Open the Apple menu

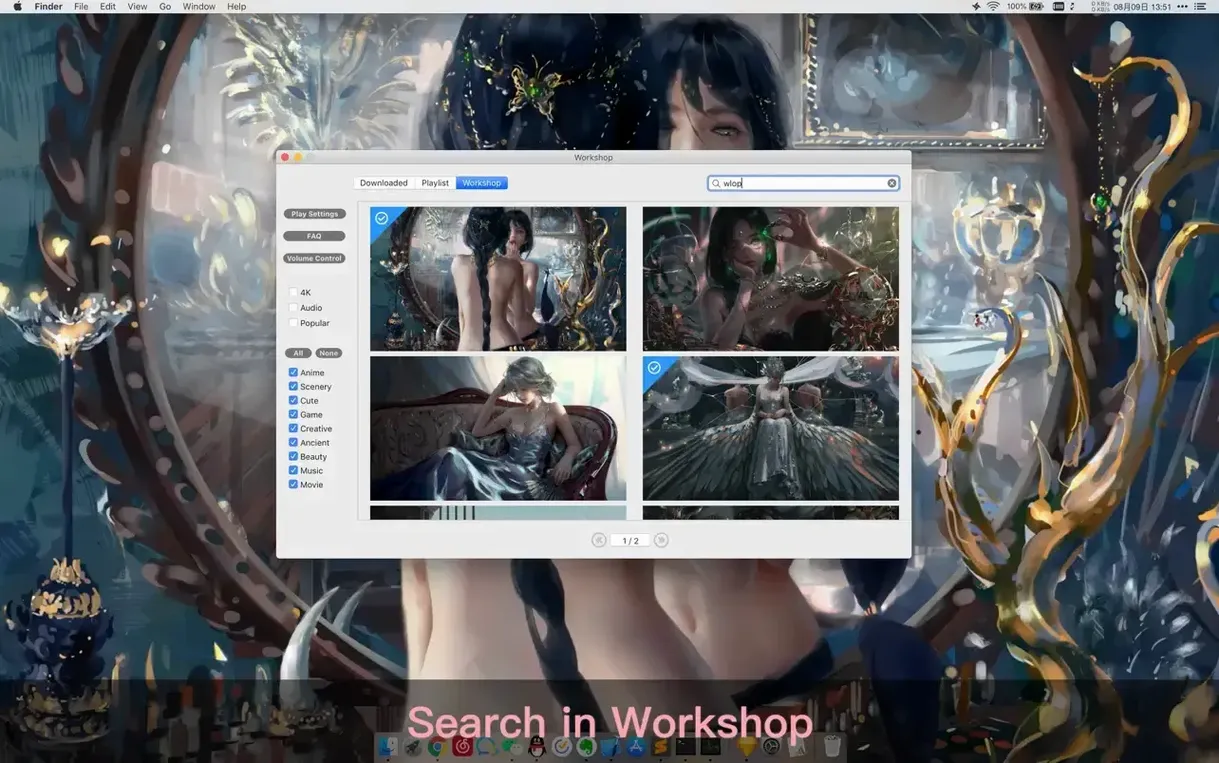coord(17,6)
